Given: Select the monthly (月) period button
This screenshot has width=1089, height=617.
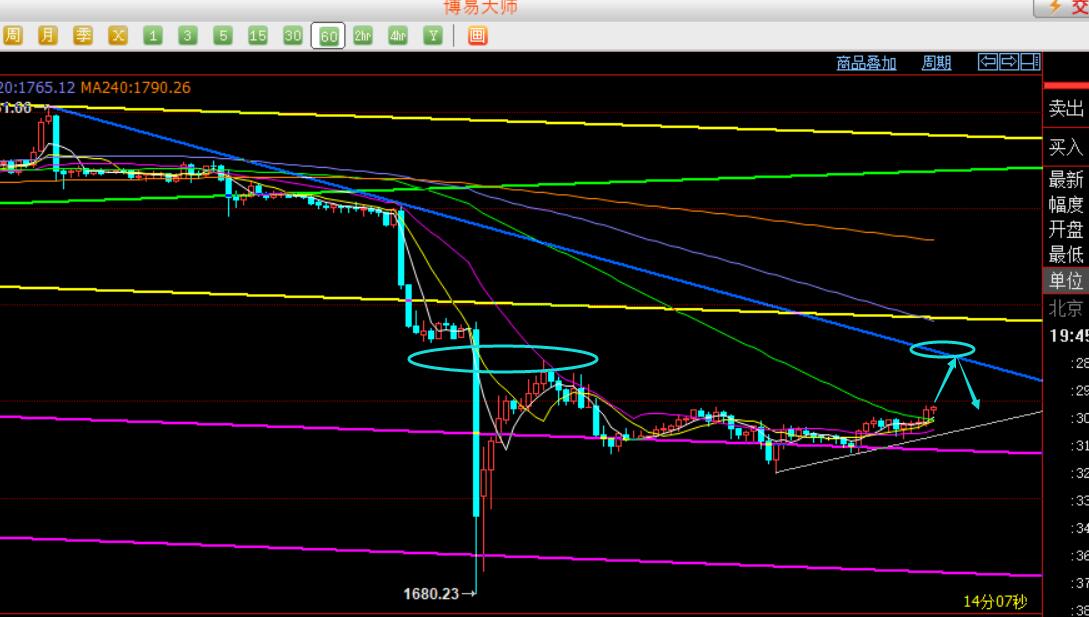Looking at the screenshot, I should point(47,35).
